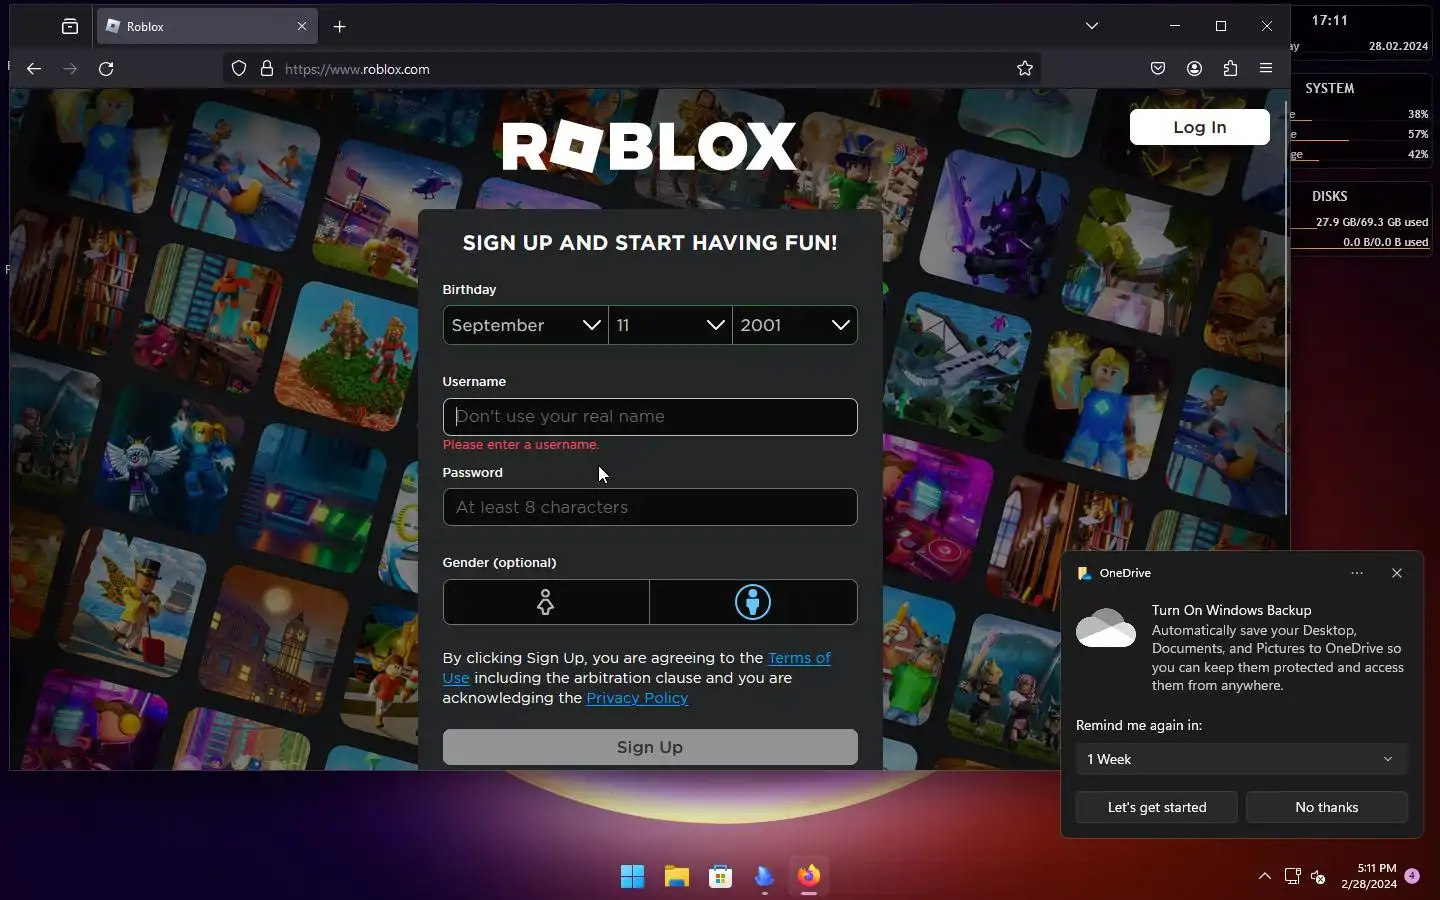Image resolution: width=1440 pixels, height=900 pixels.
Task: Click the Roblox logo
Action: (x=649, y=146)
